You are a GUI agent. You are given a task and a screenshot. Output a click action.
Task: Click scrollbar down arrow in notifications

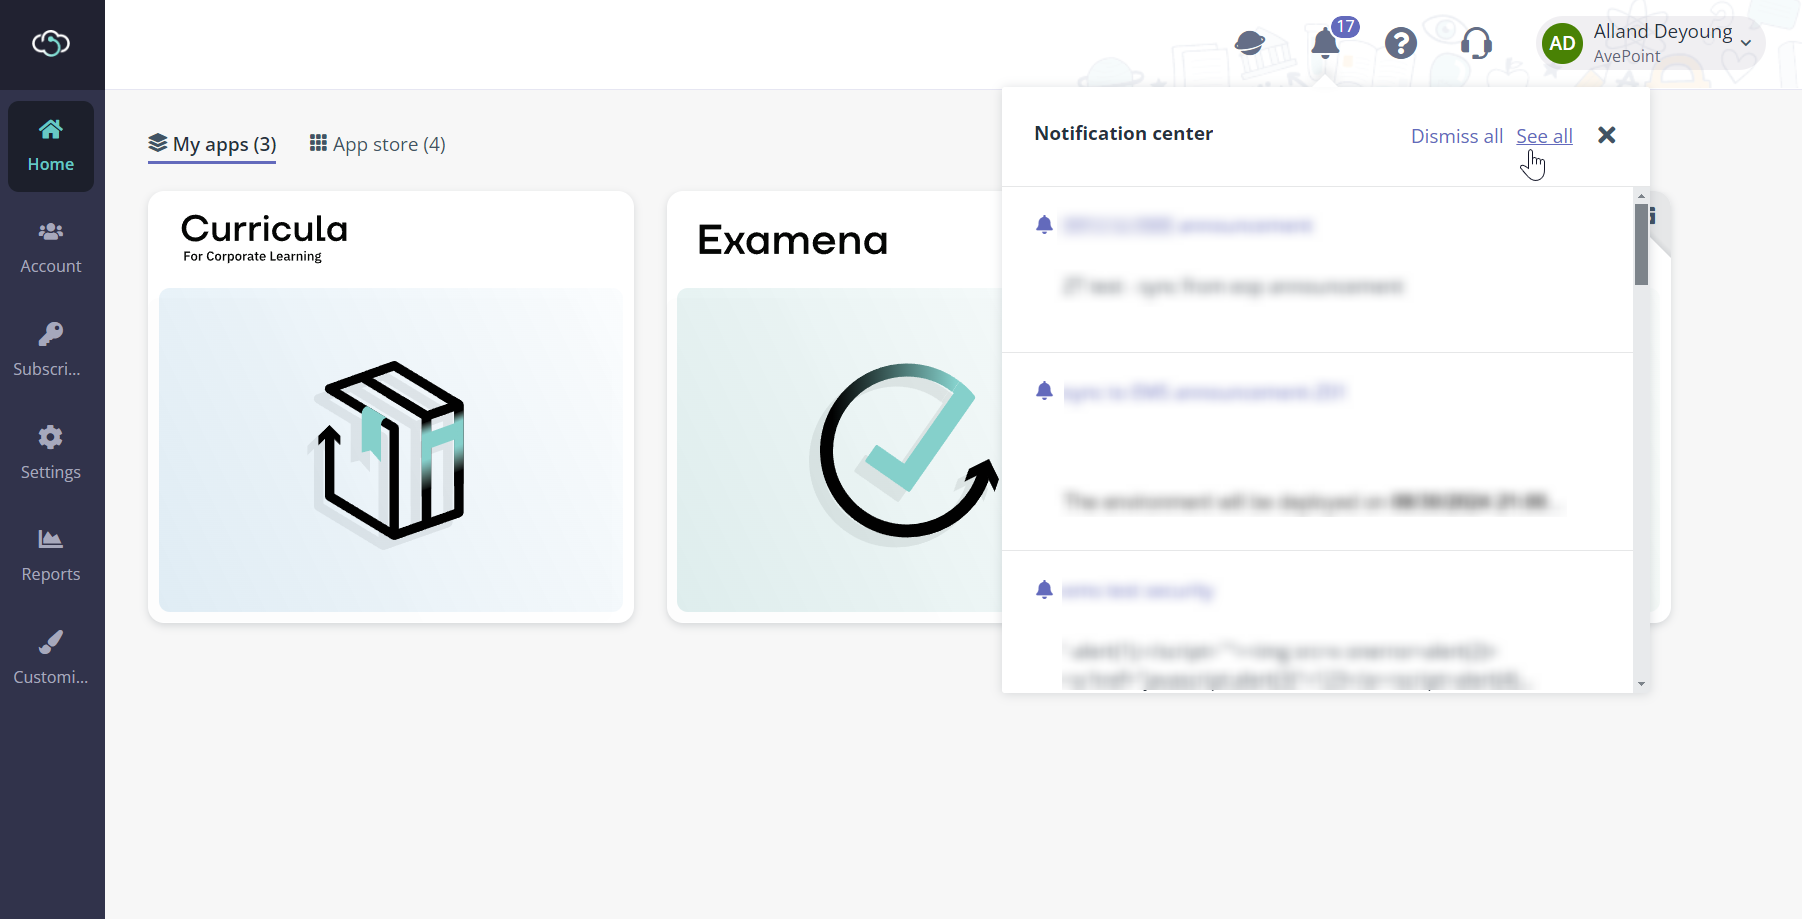click(1641, 685)
